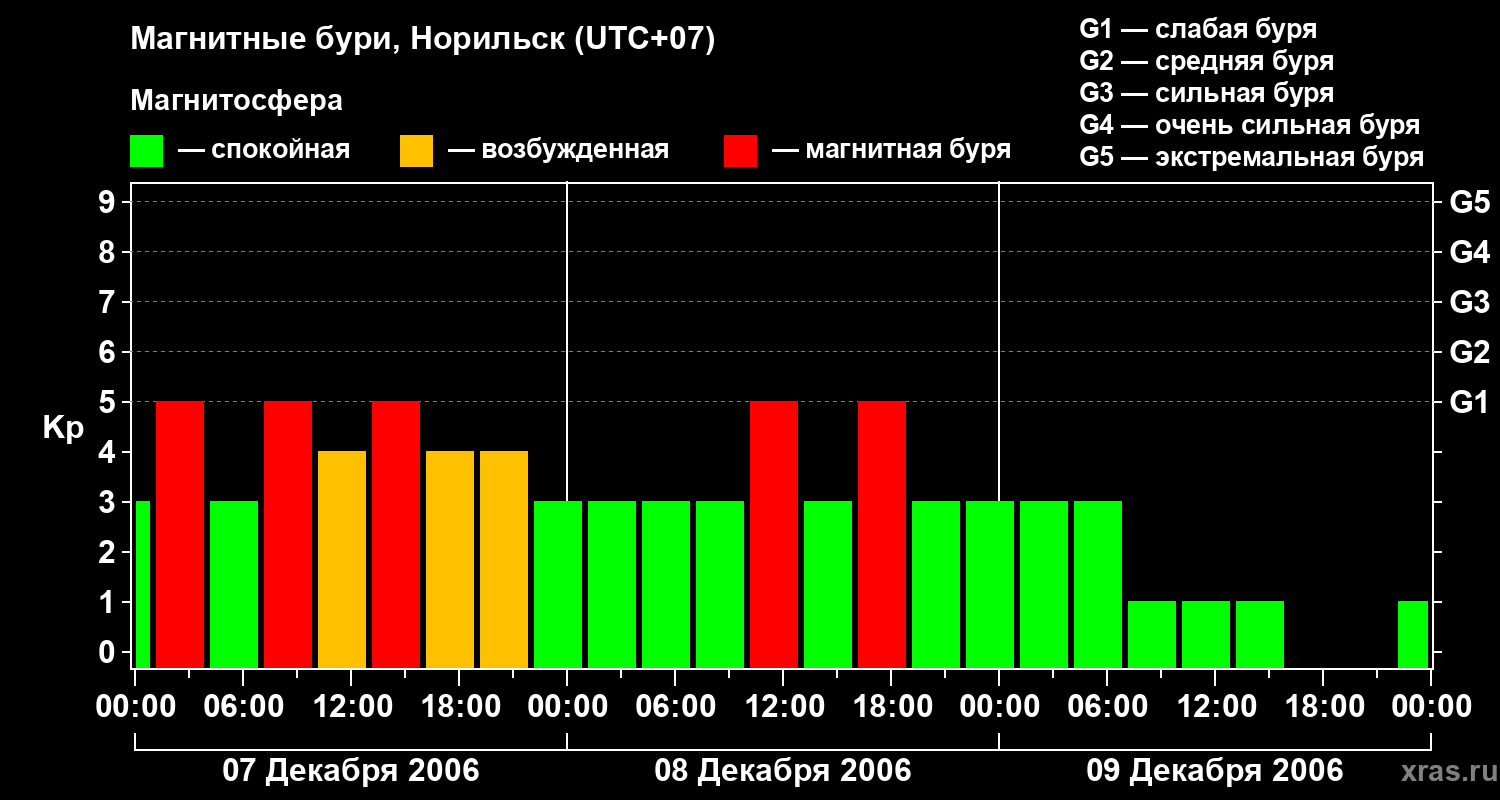Select the red bar at 12:00 on 08 Декабря
Image resolution: width=1500 pixels, height=800 pixels.
click(774, 534)
